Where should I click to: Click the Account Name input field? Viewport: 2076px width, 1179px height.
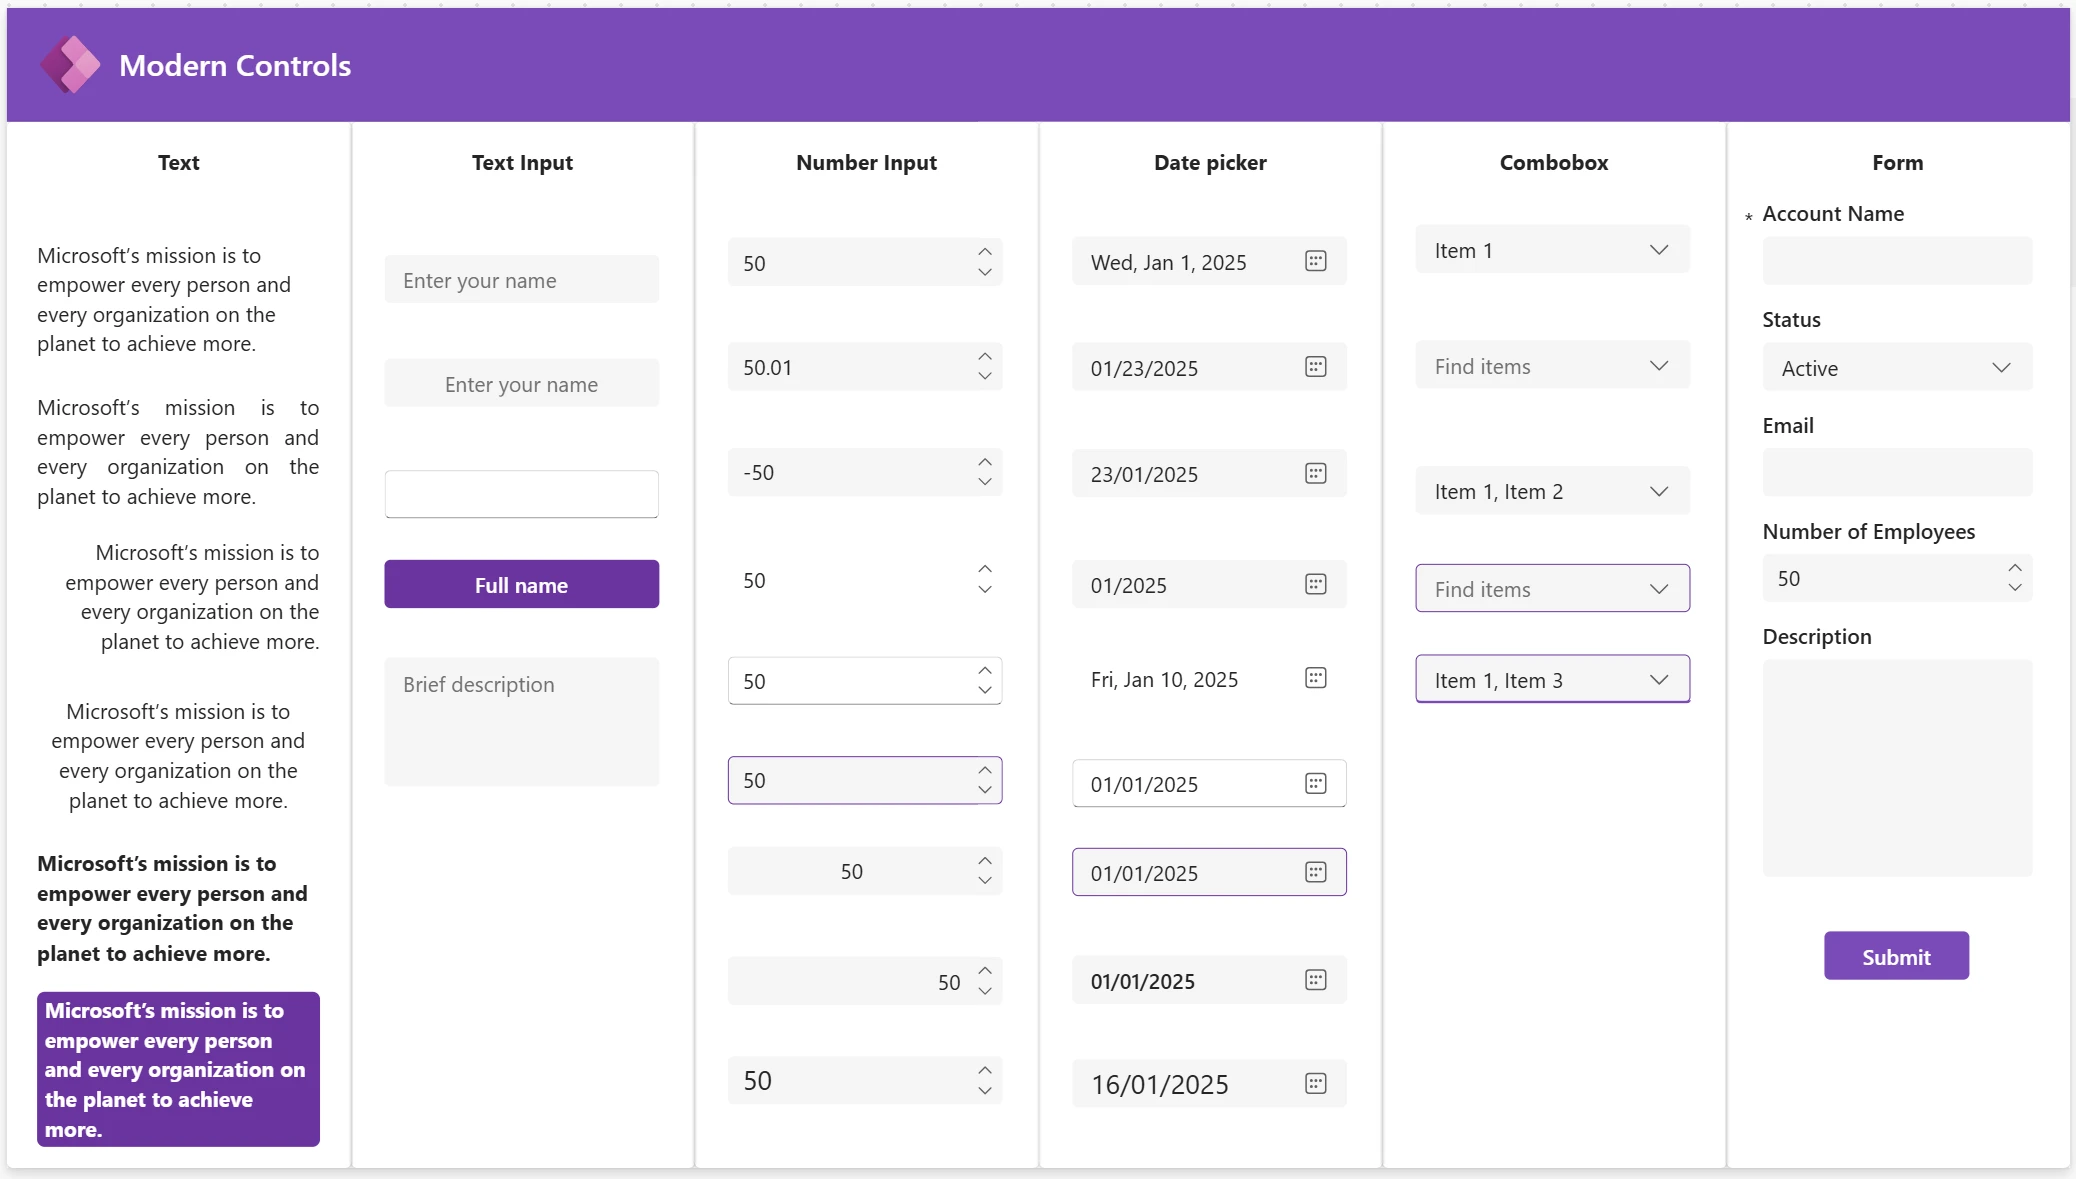click(1895, 261)
